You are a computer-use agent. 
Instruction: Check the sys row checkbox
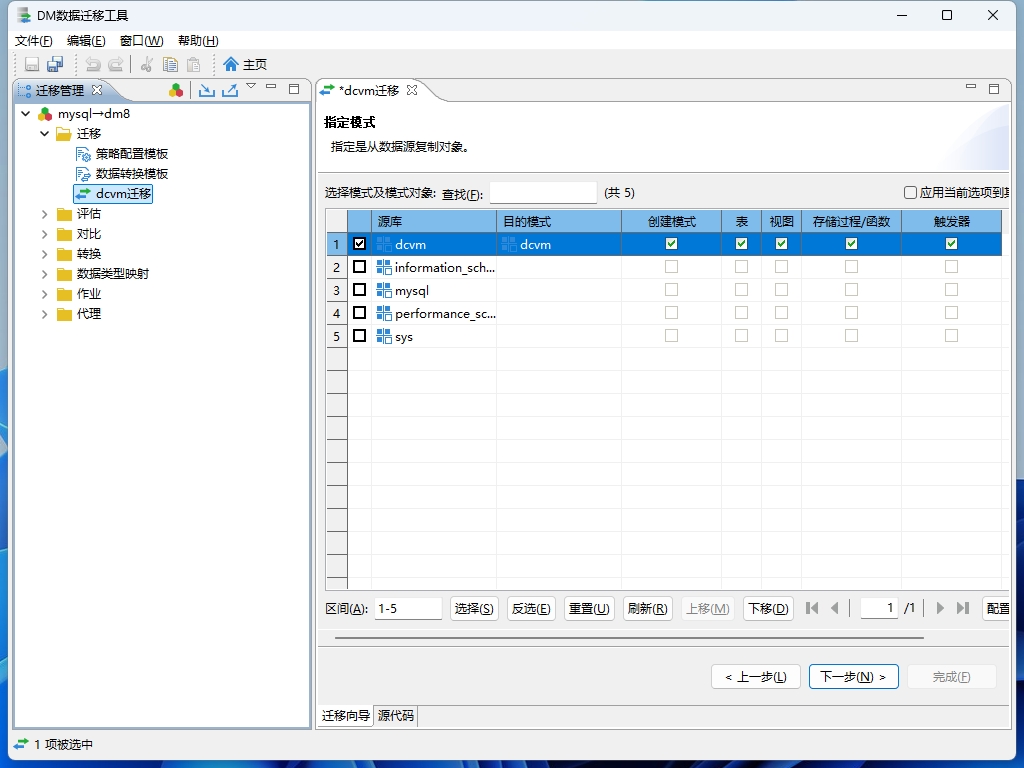click(x=359, y=336)
